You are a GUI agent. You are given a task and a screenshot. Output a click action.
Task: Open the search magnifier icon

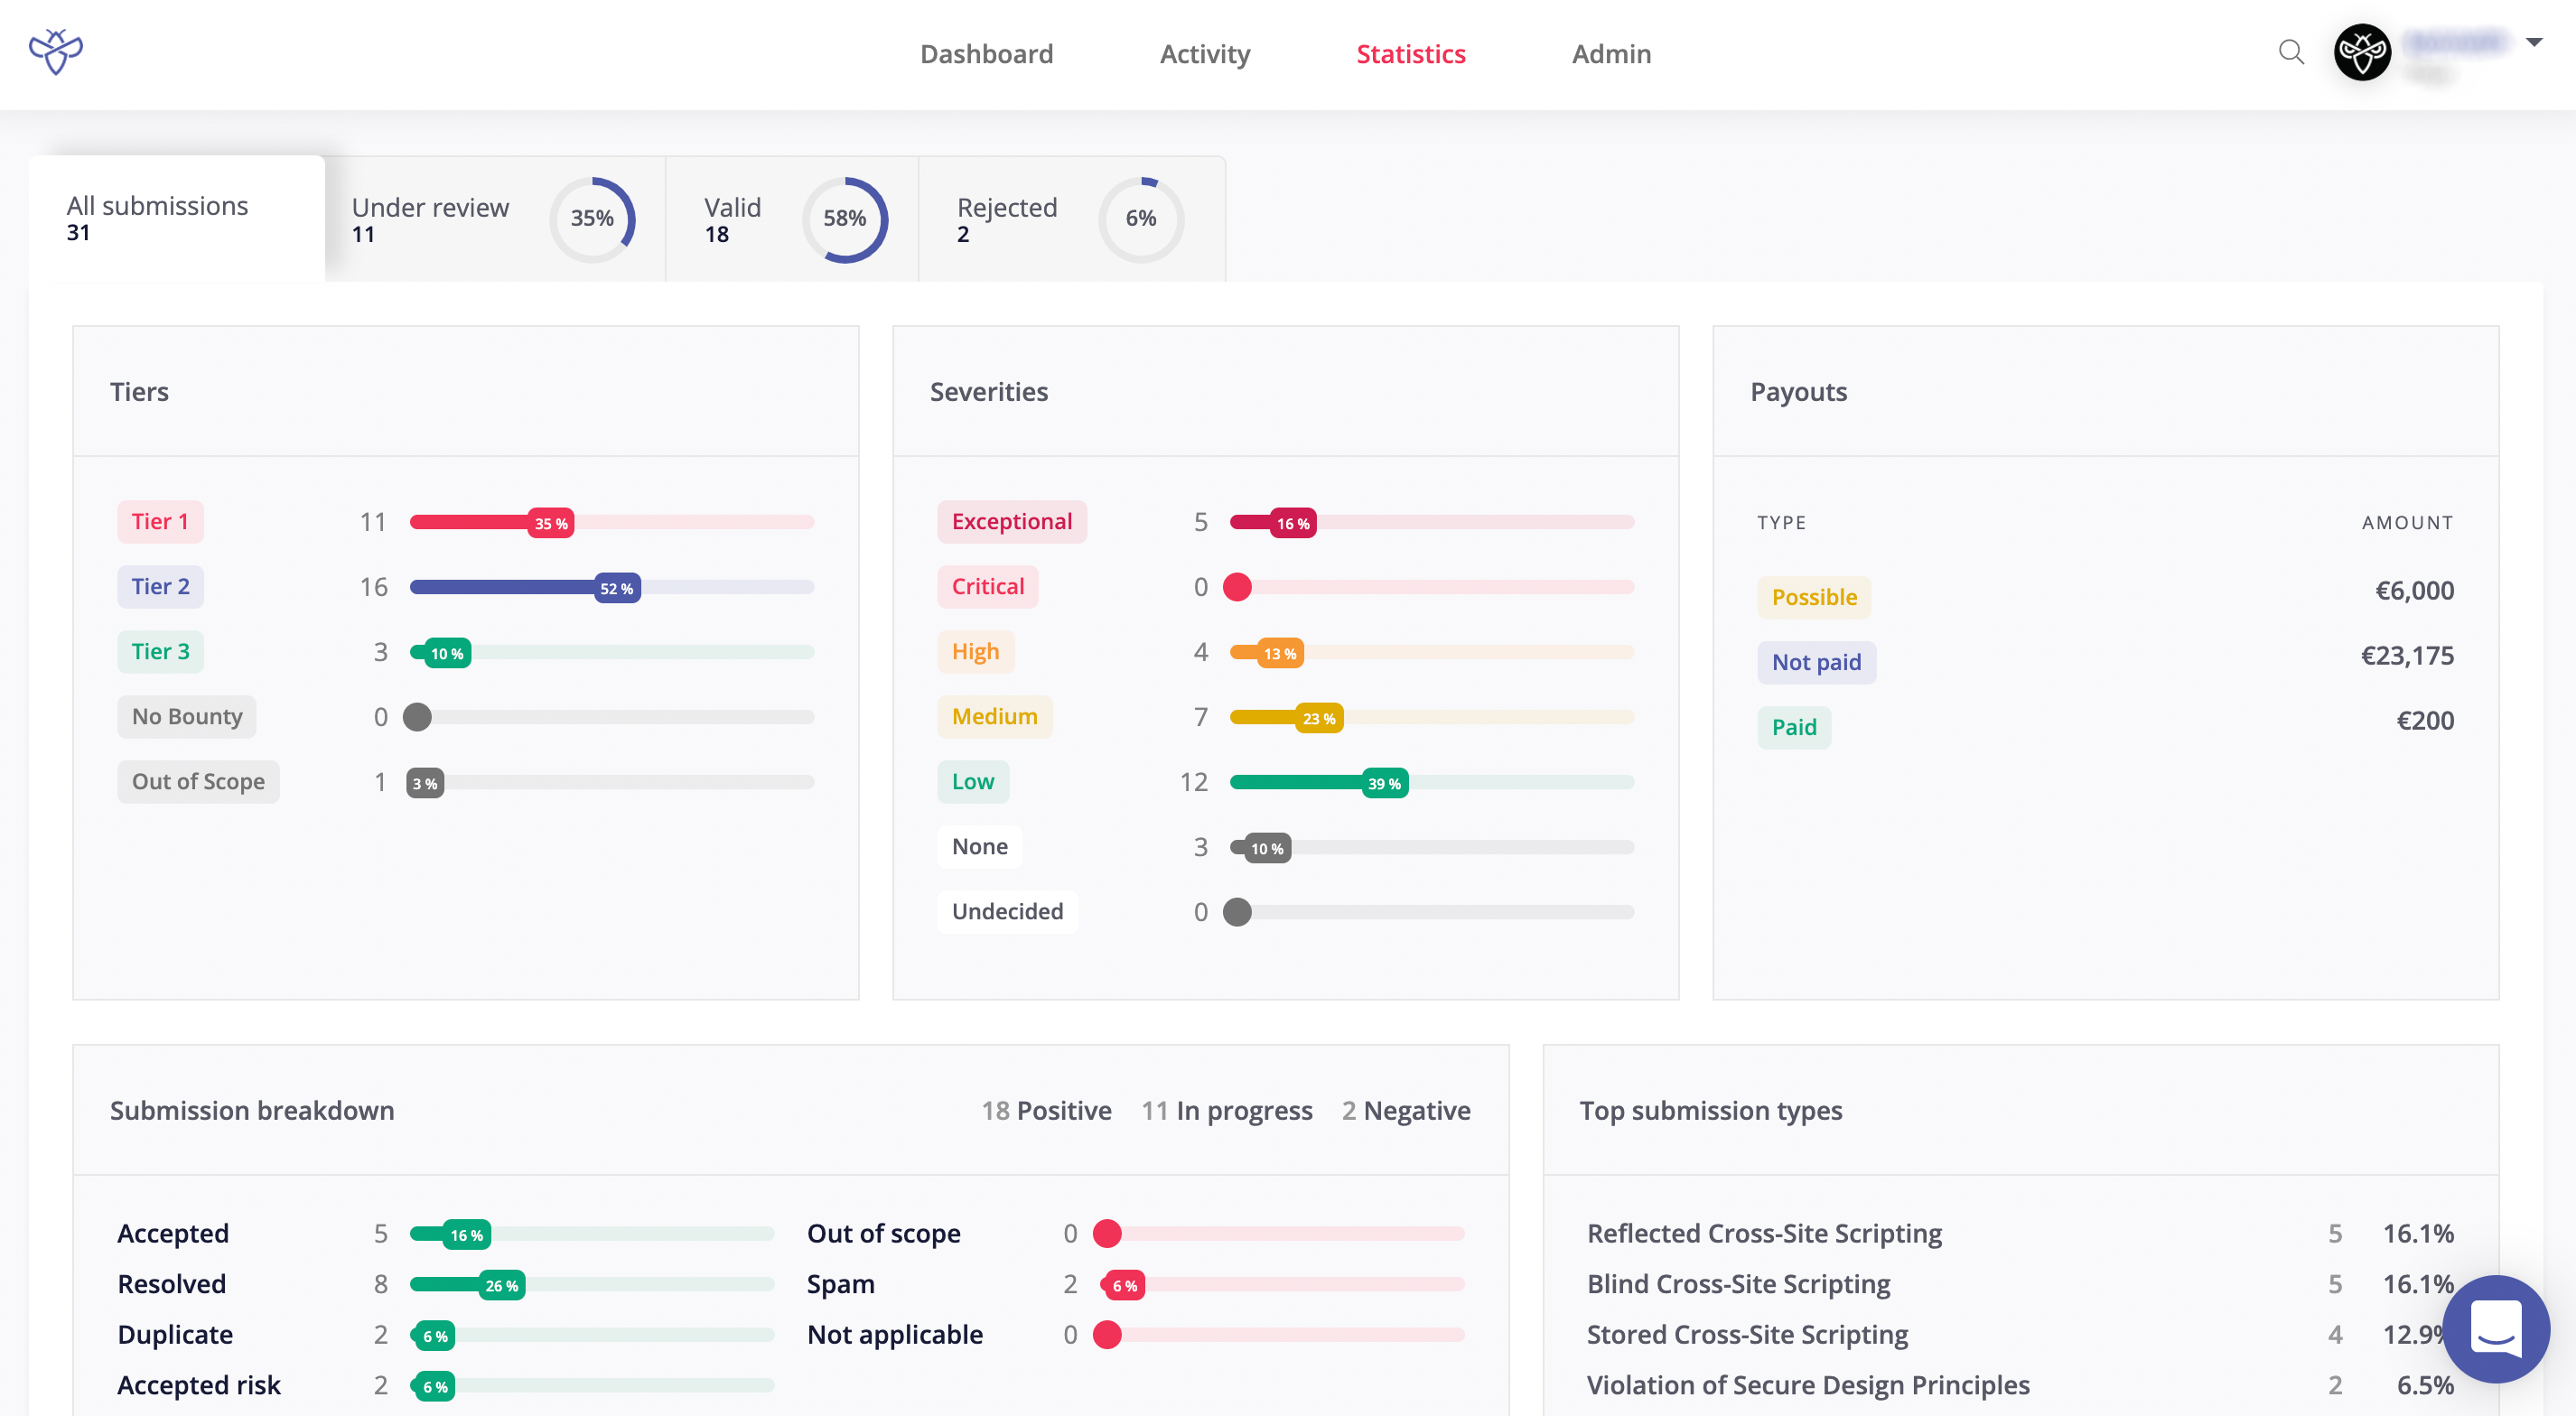click(x=2291, y=52)
